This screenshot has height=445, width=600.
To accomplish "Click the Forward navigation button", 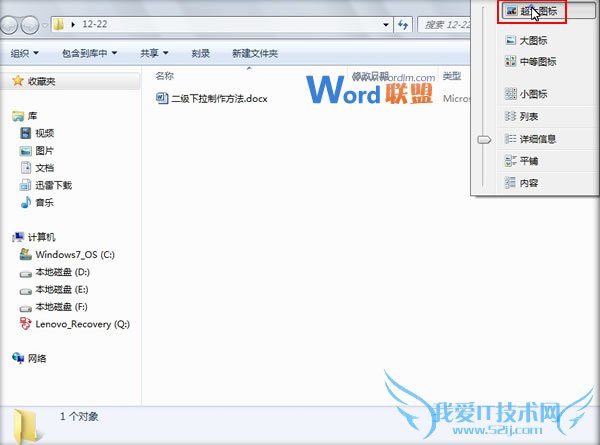I will point(30,25).
